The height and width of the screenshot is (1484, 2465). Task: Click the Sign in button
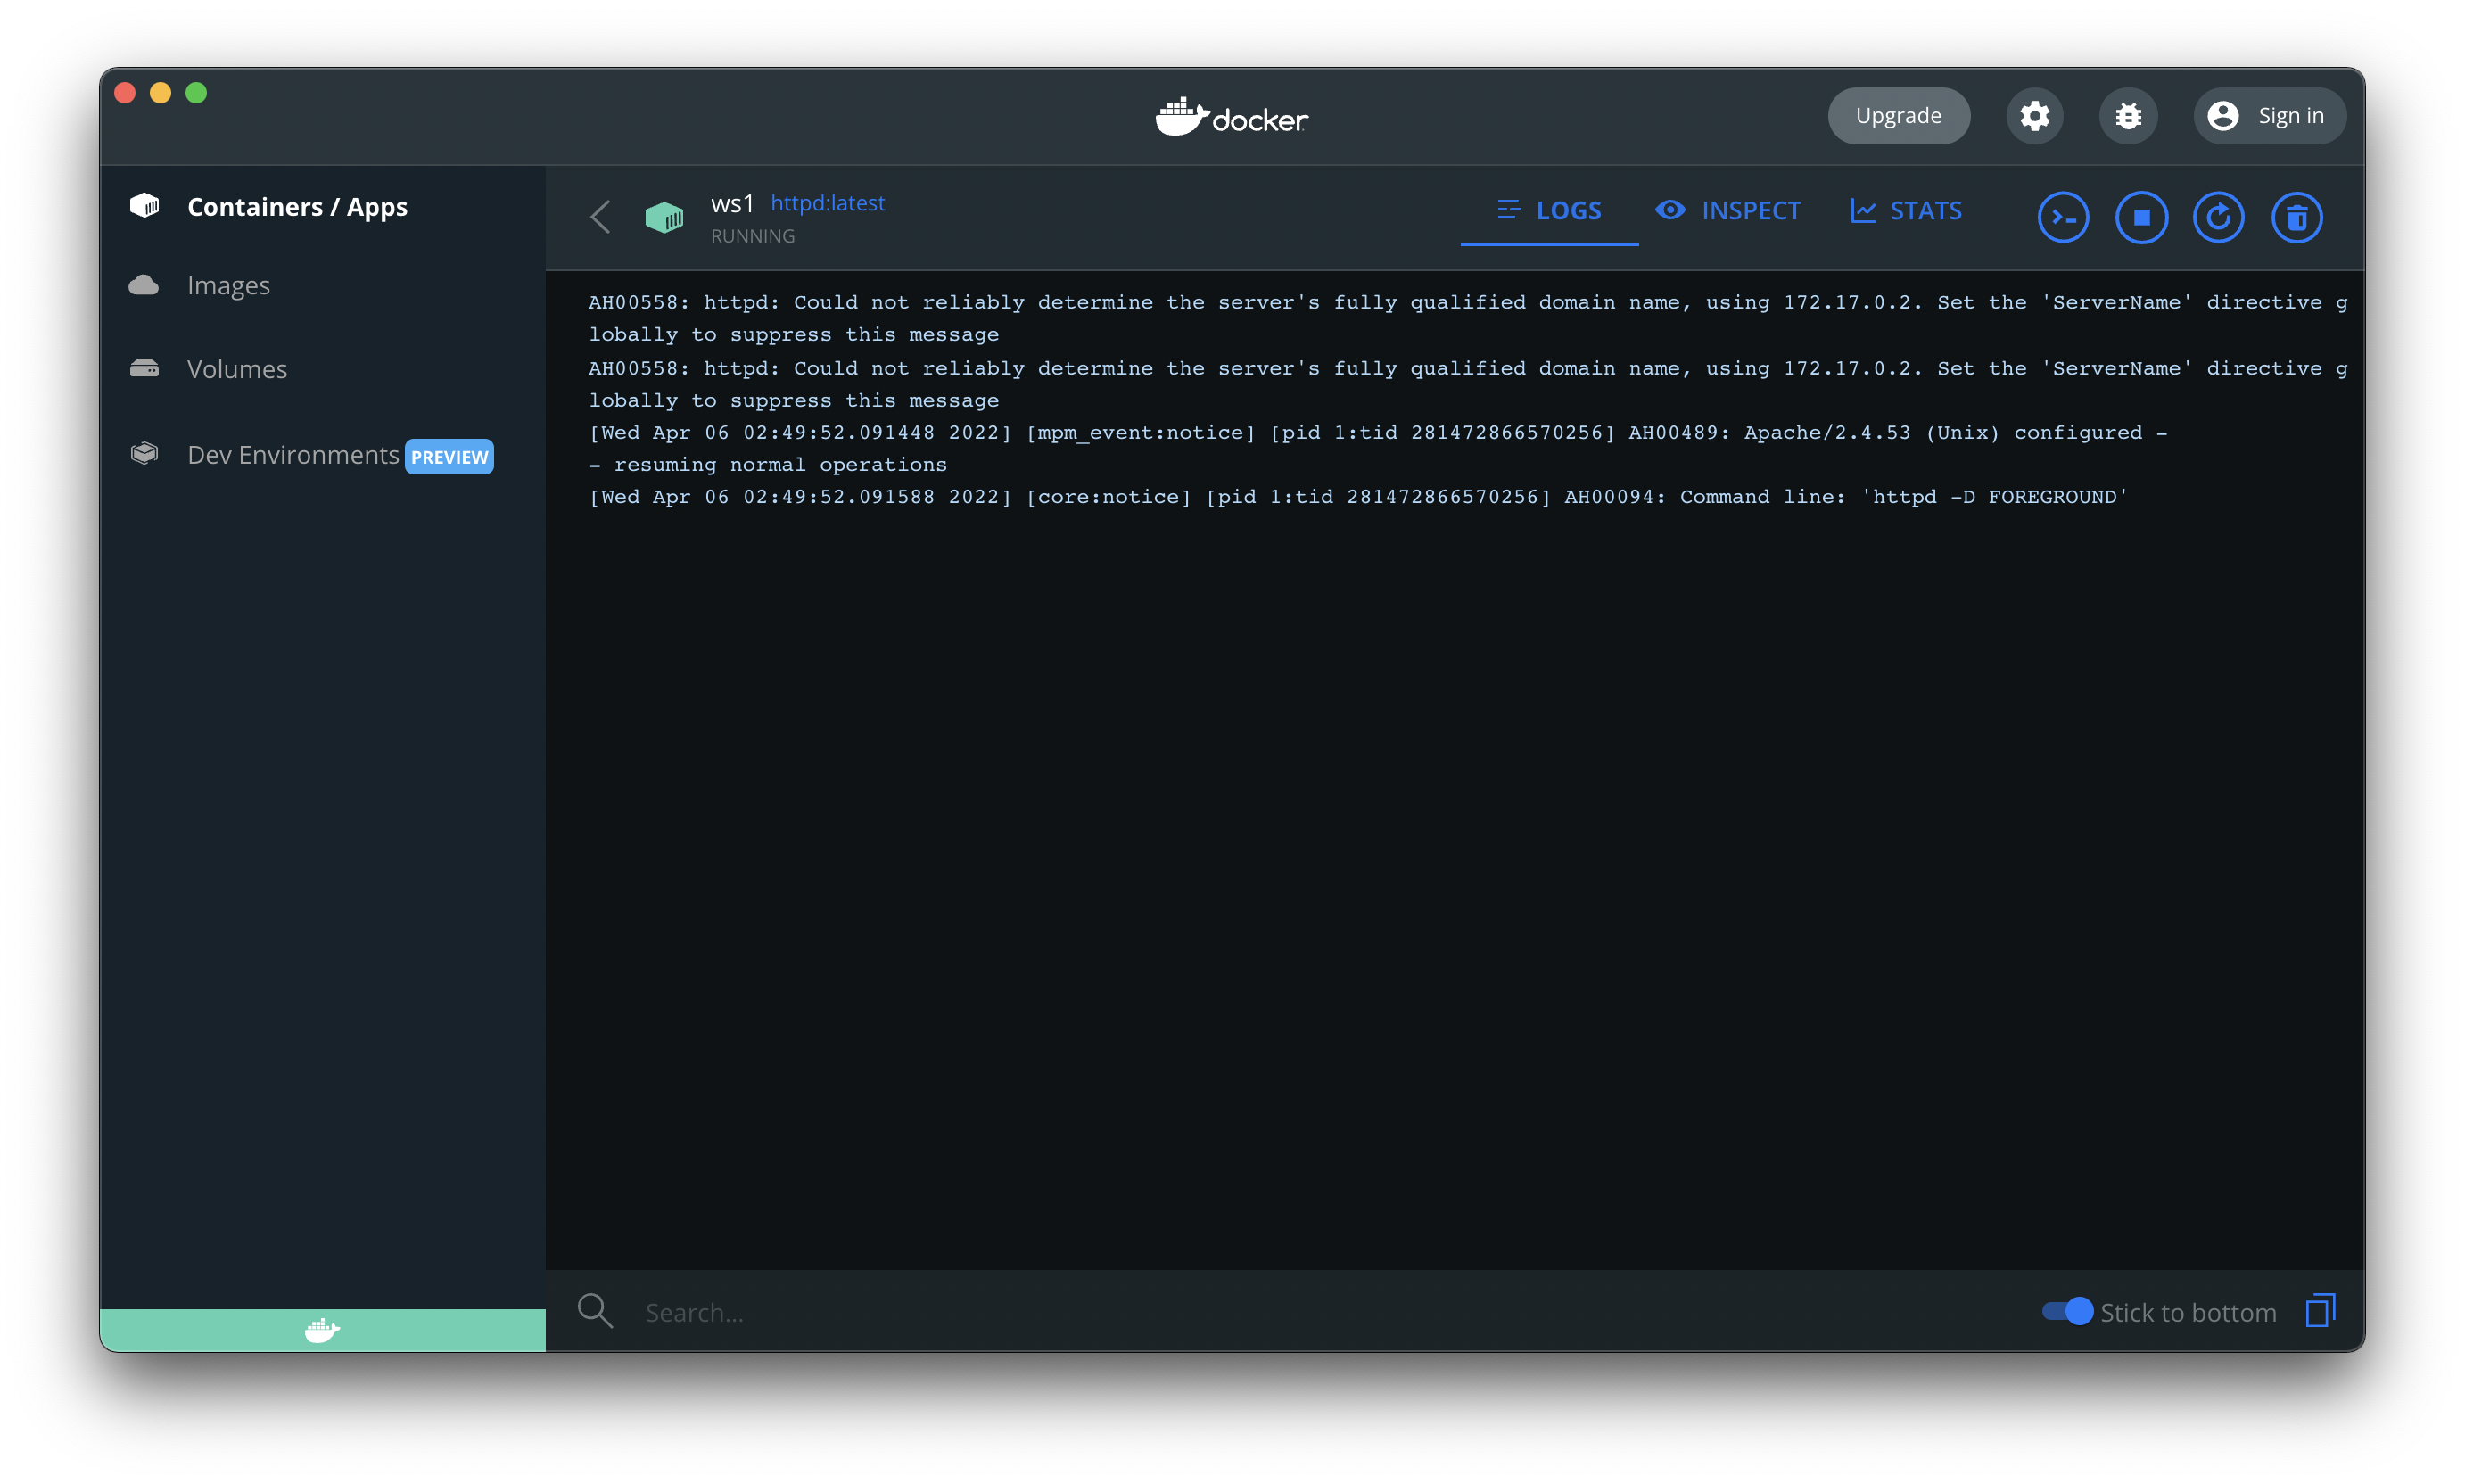pyautogui.click(x=2268, y=116)
